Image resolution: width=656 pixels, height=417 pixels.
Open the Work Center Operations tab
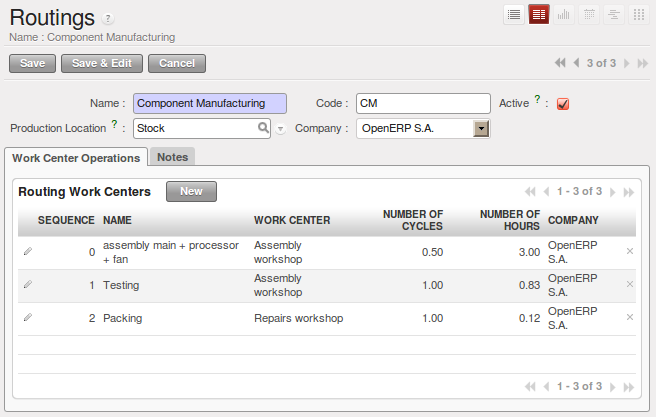click(x=76, y=158)
